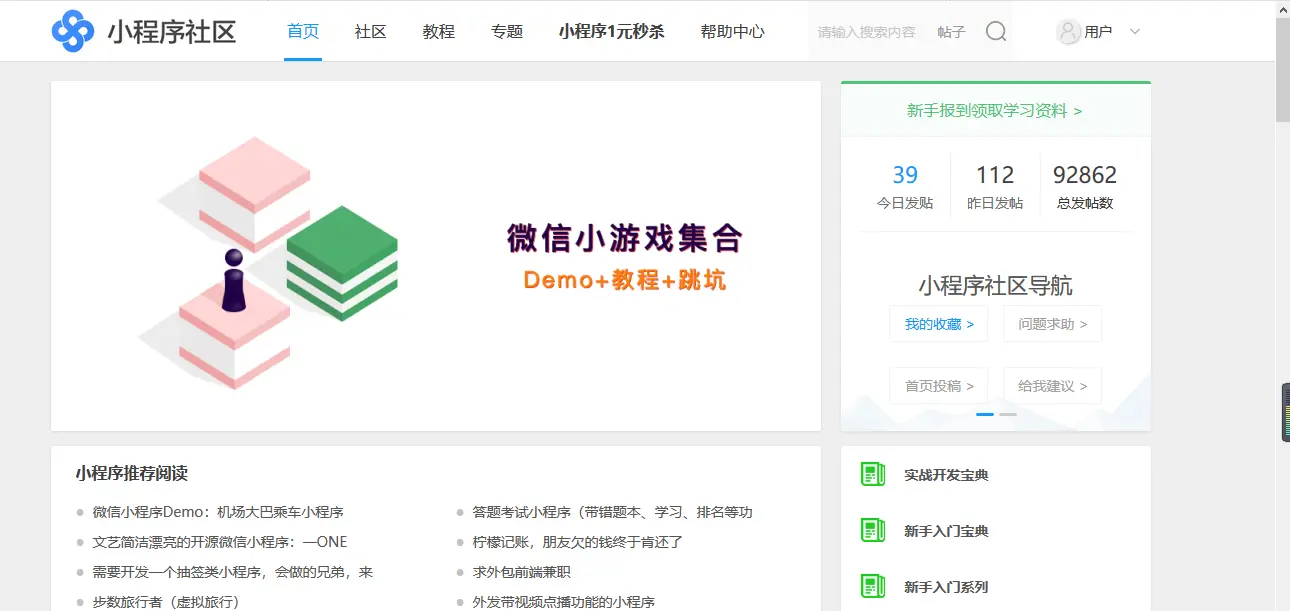Screen dimensions: 1290x611
Task: Visit the 帮助中心 page
Action: tap(733, 31)
